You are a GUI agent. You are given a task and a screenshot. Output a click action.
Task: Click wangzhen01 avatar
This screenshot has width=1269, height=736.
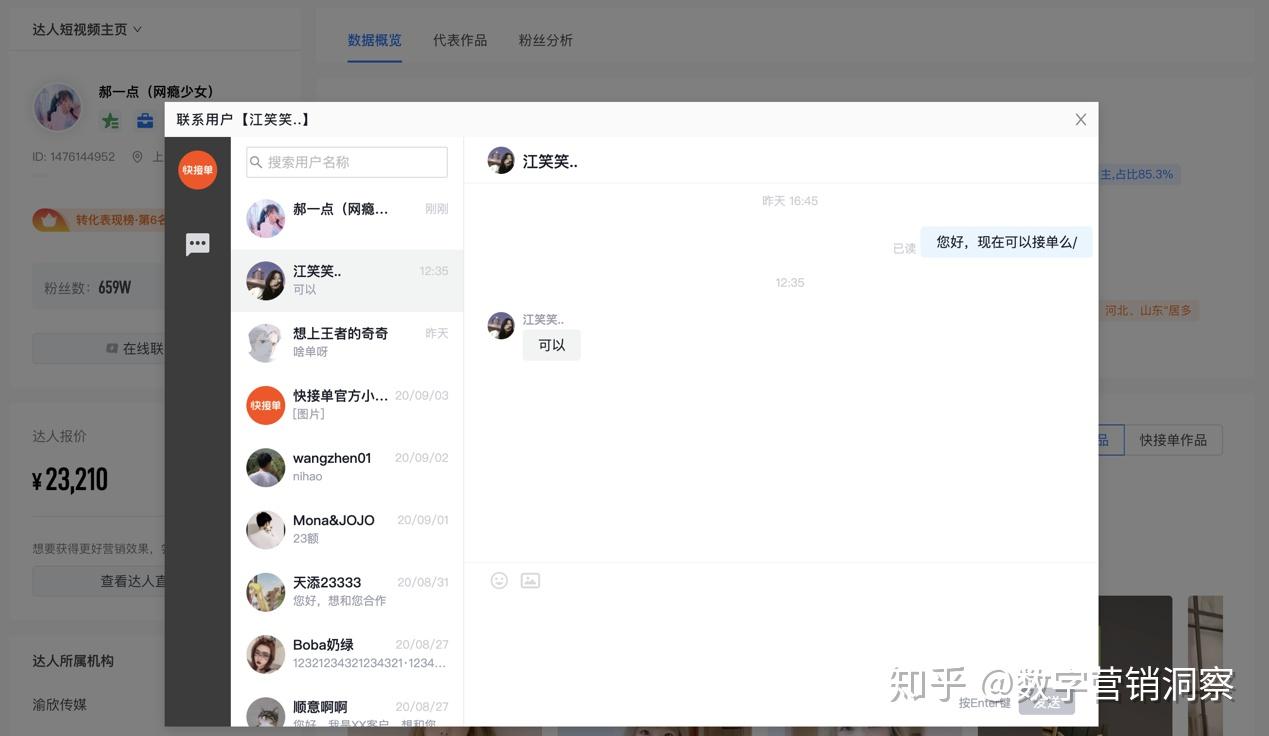tap(265, 467)
